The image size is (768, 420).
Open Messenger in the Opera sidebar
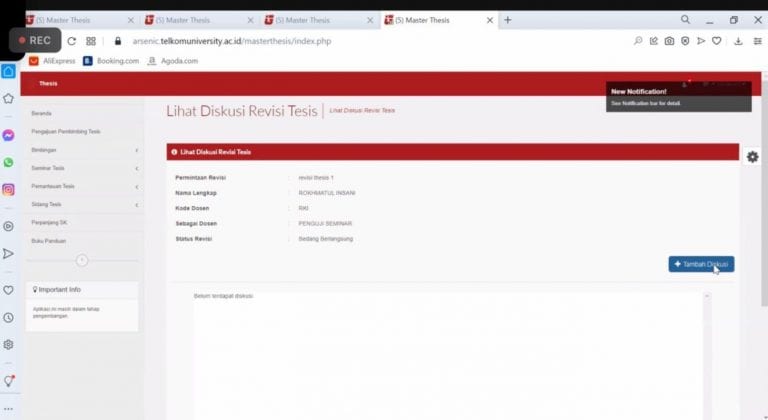pos(8,135)
